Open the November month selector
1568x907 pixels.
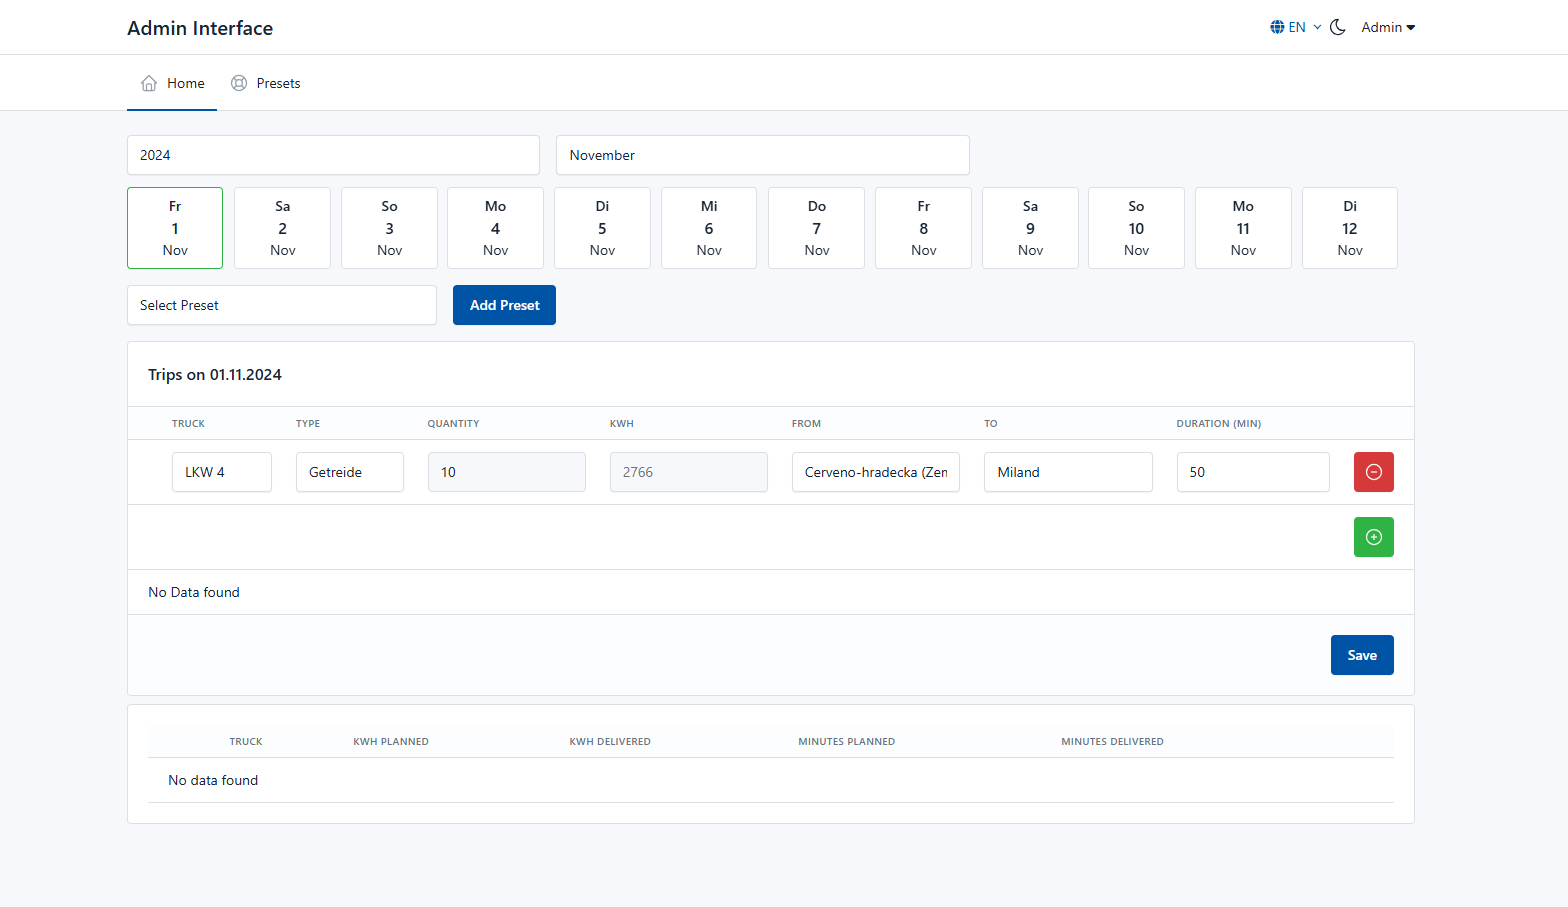pyautogui.click(x=763, y=155)
